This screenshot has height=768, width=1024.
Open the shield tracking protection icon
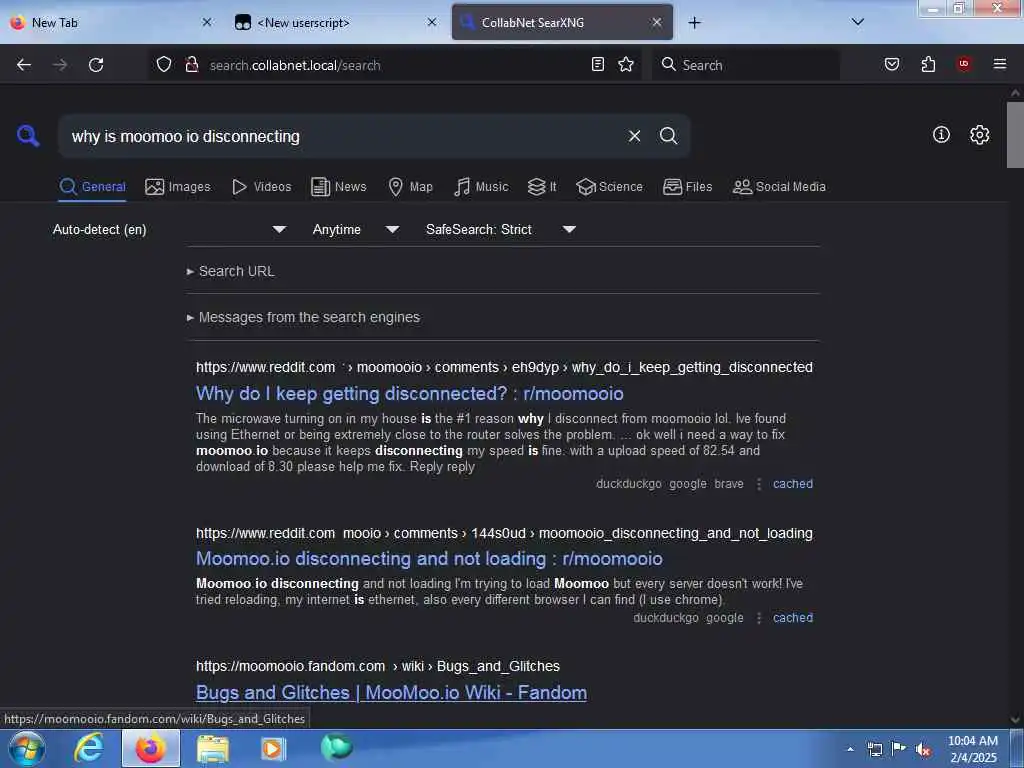[164, 64]
